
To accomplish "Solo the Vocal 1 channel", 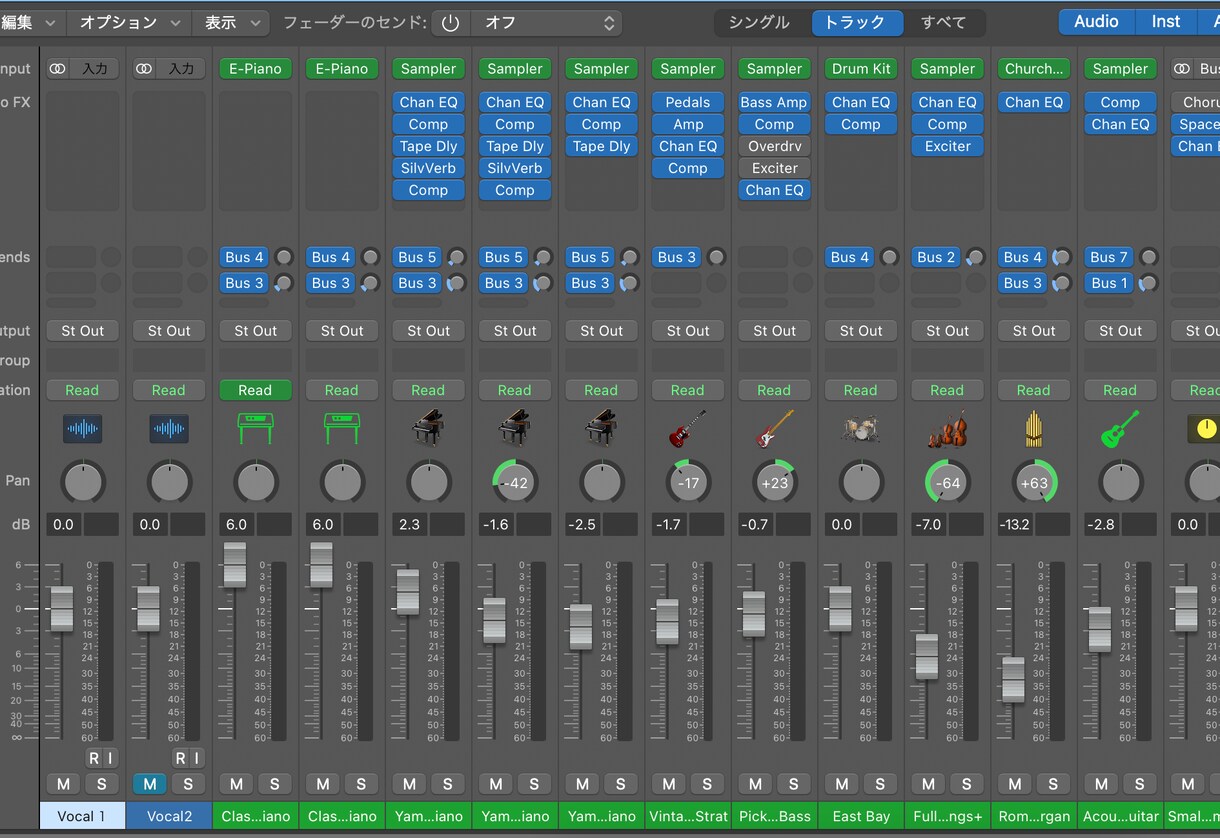I will point(101,784).
